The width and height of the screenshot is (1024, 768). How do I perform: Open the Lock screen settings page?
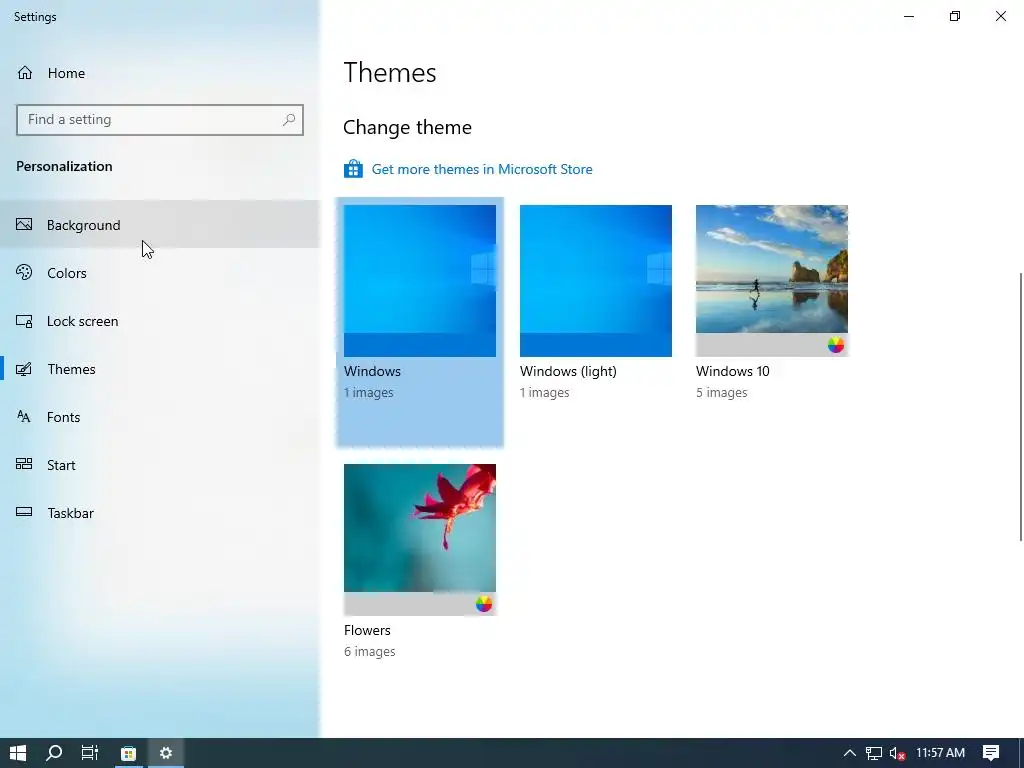tap(160, 321)
